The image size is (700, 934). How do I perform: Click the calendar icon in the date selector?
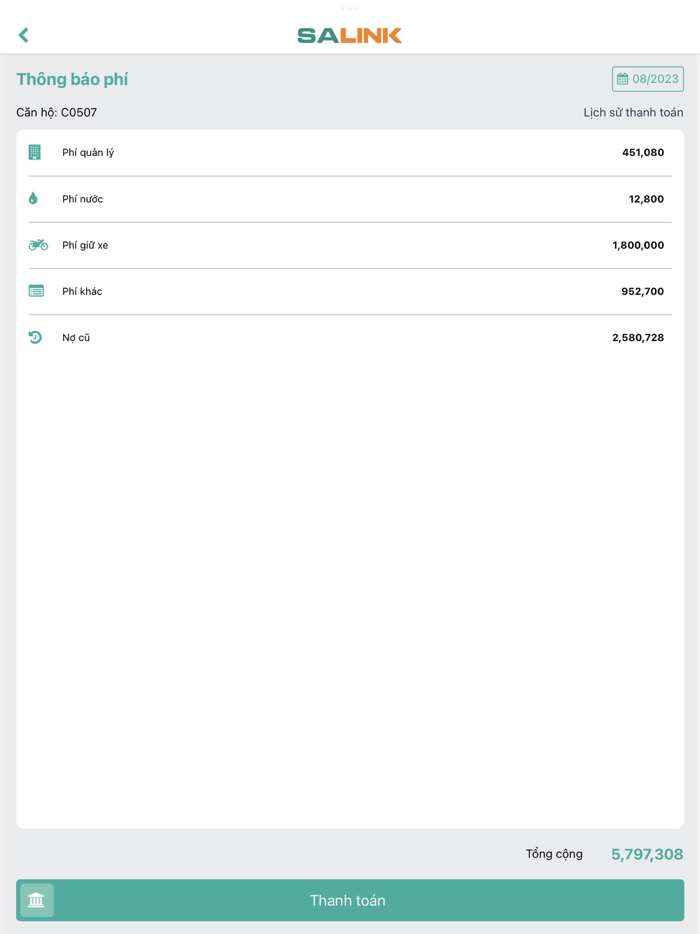pyautogui.click(x=625, y=78)
